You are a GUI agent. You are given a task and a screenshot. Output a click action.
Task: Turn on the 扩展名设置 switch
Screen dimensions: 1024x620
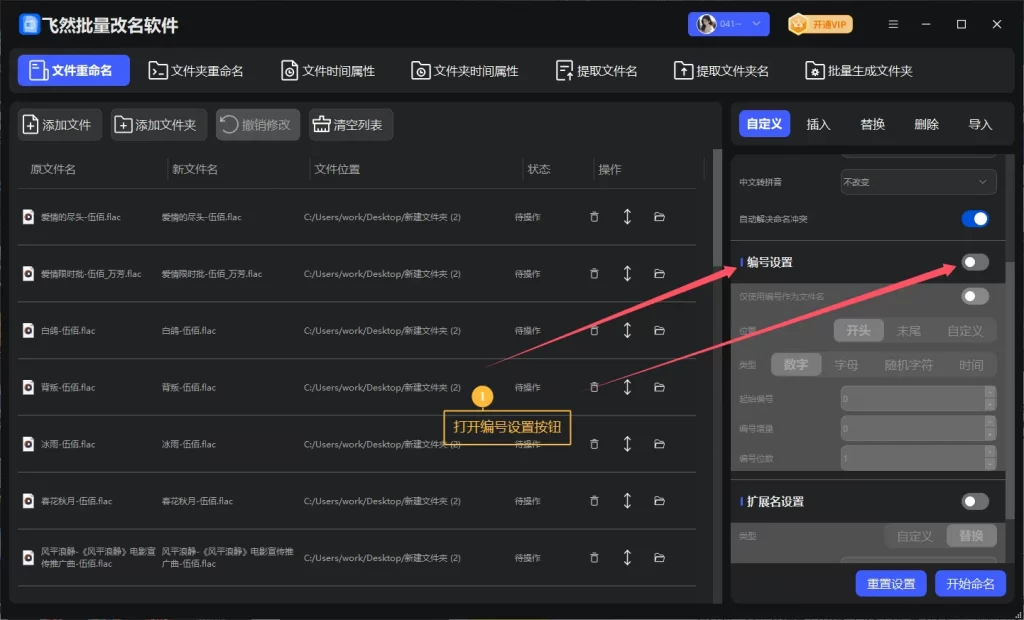975,502
